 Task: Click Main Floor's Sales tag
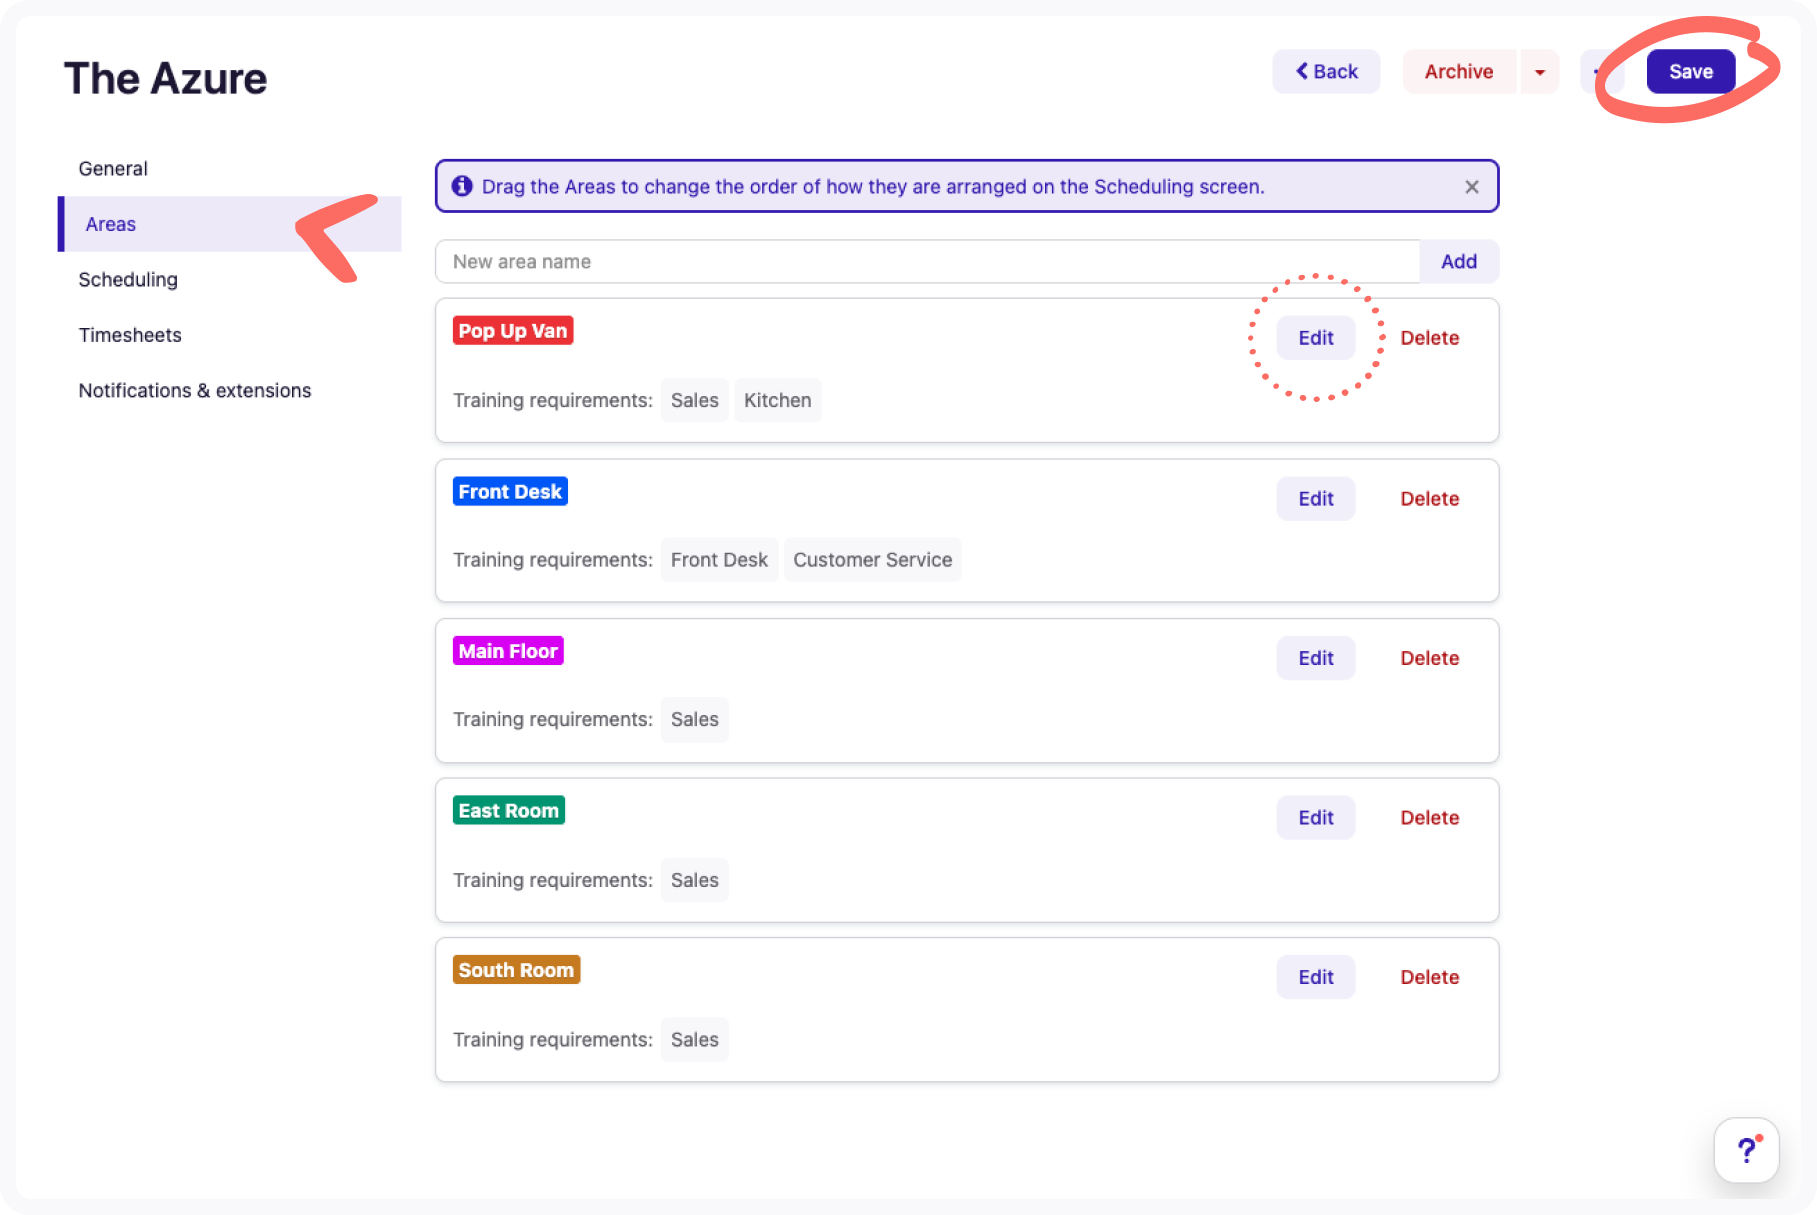694,720
